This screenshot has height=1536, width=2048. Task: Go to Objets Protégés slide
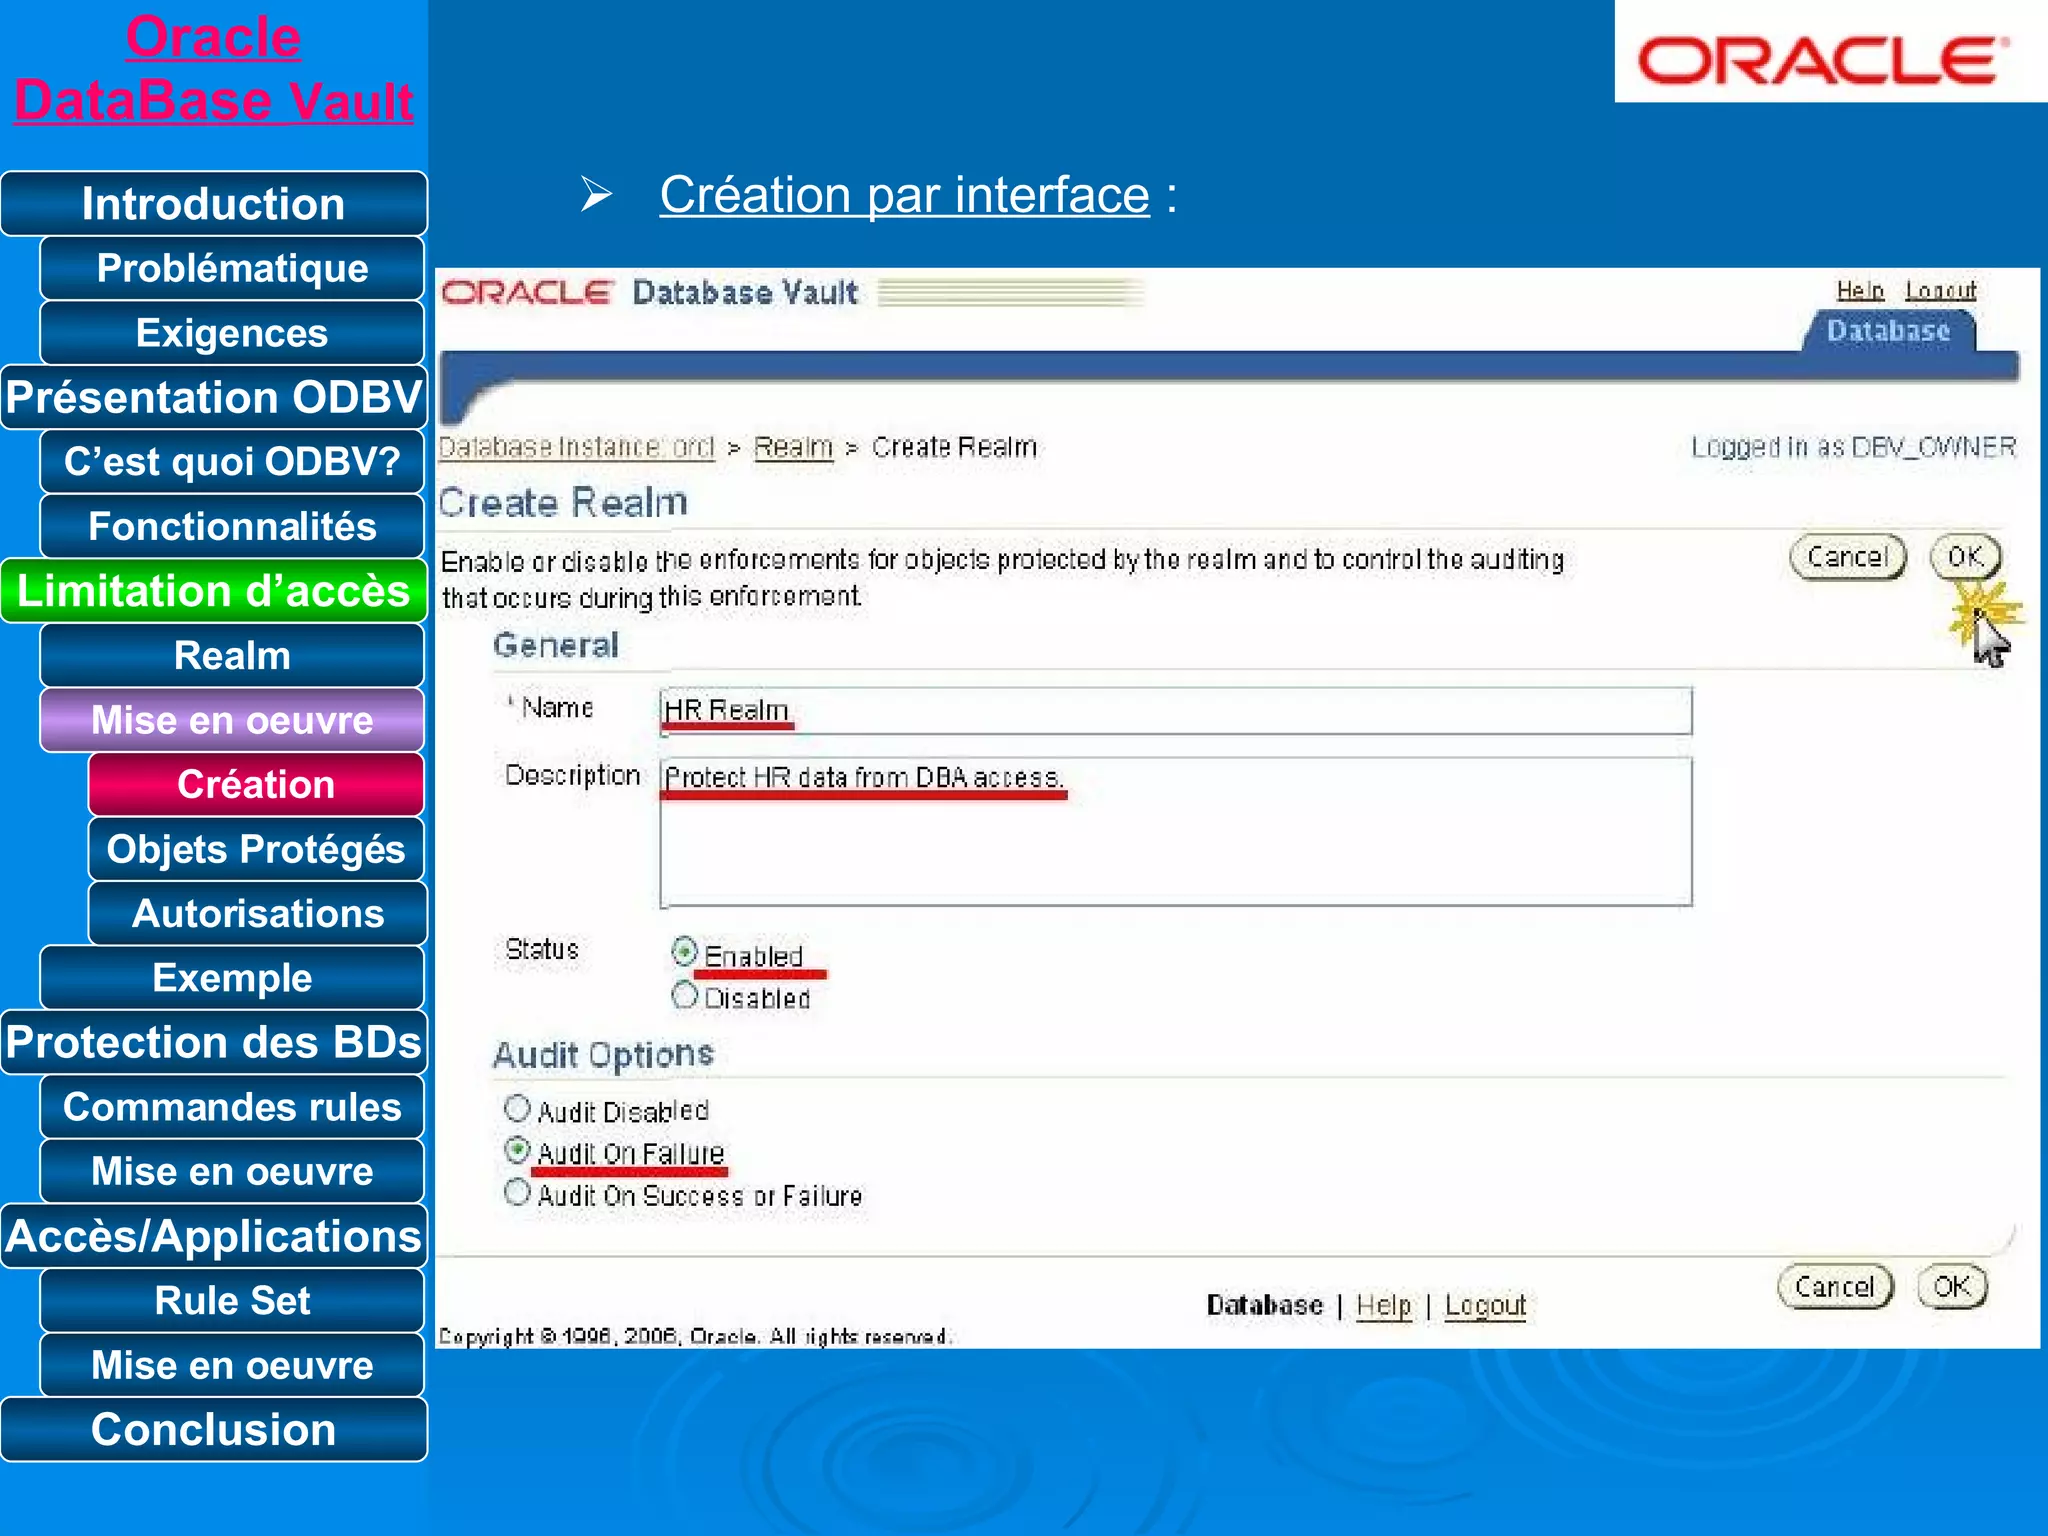256,849
